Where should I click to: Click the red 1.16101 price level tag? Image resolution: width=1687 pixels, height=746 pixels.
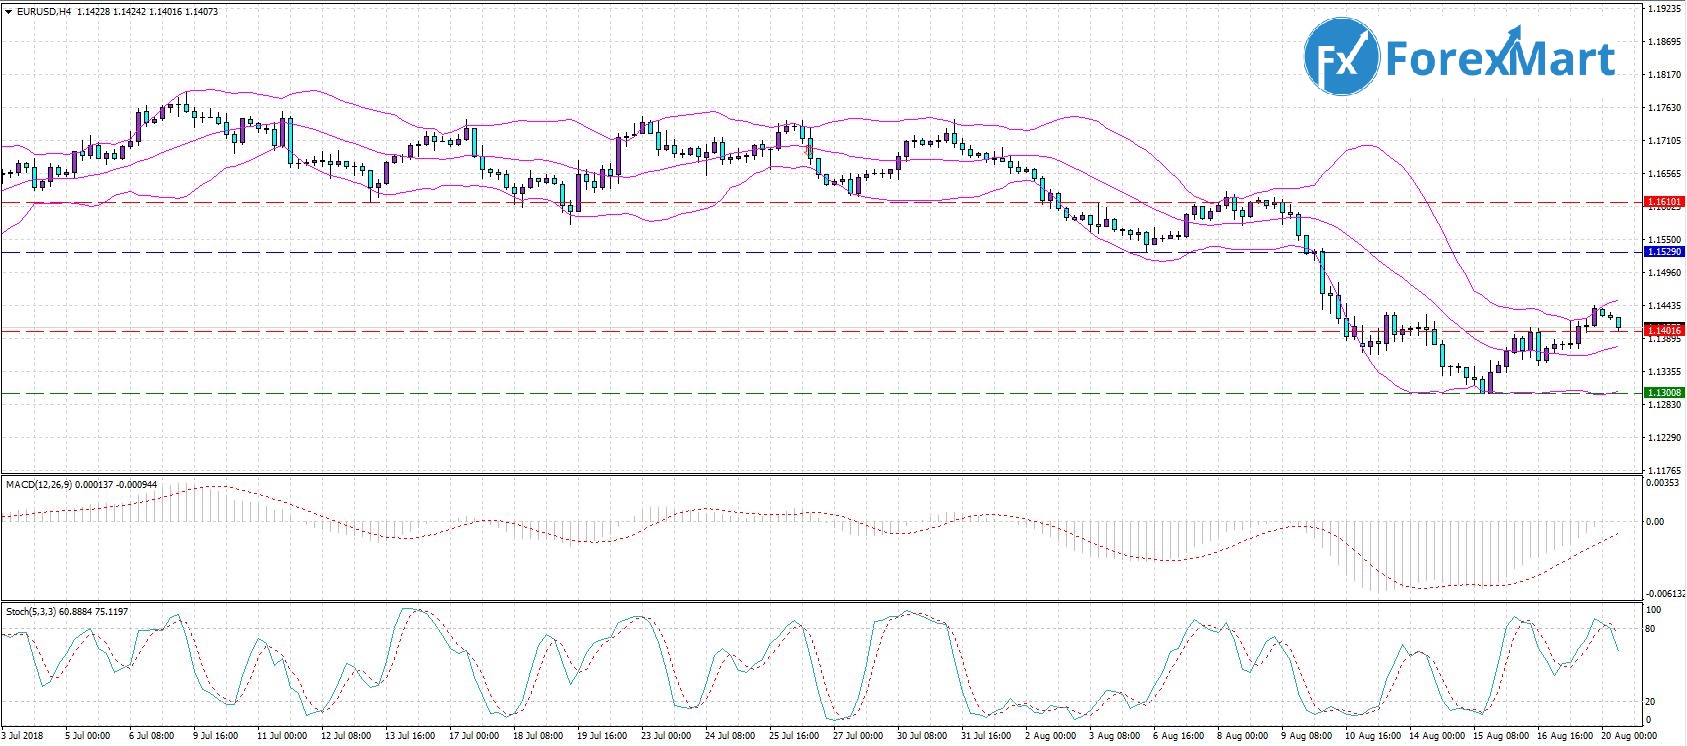coord(1664,202)
